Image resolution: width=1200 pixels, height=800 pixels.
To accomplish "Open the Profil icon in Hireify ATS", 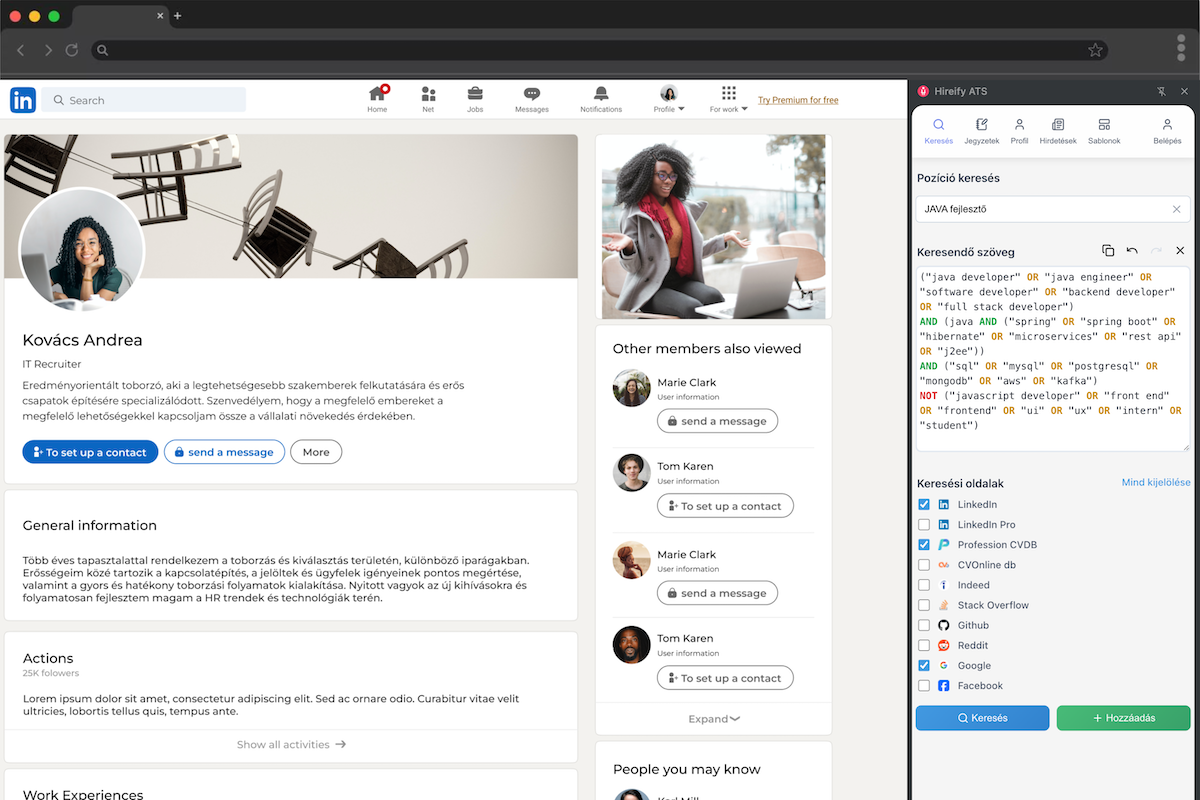I will click(1019, 130).
